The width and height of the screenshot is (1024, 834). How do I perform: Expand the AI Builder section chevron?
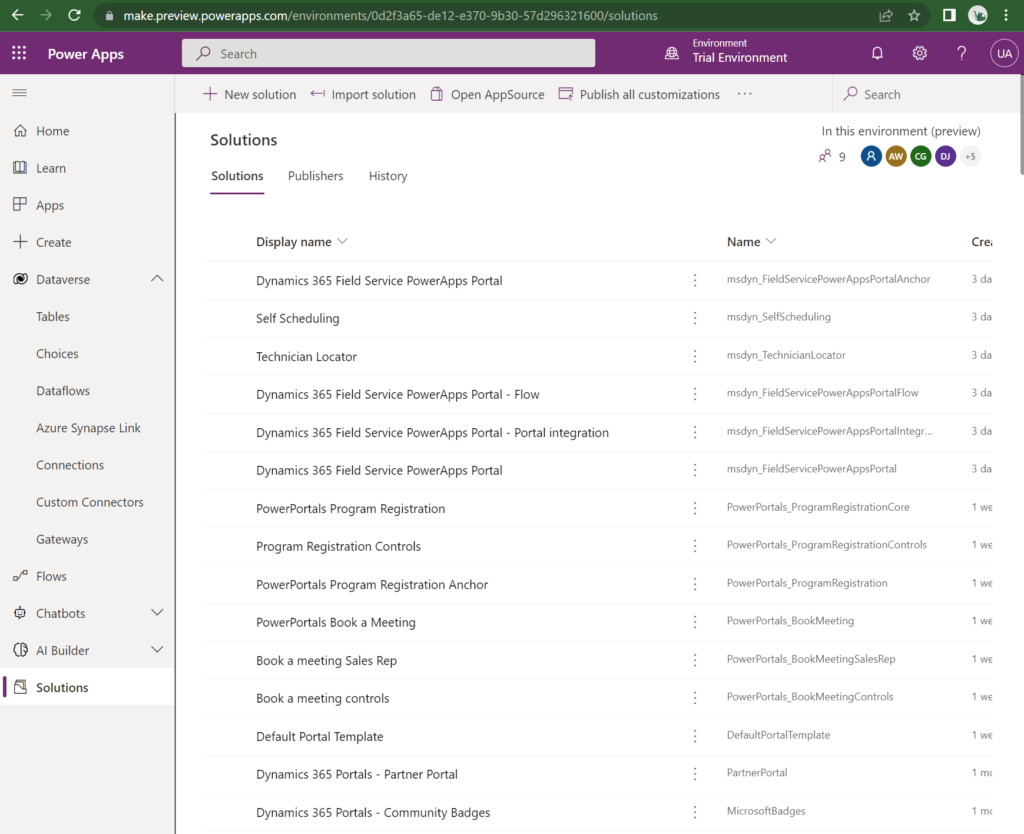(157, 650)
